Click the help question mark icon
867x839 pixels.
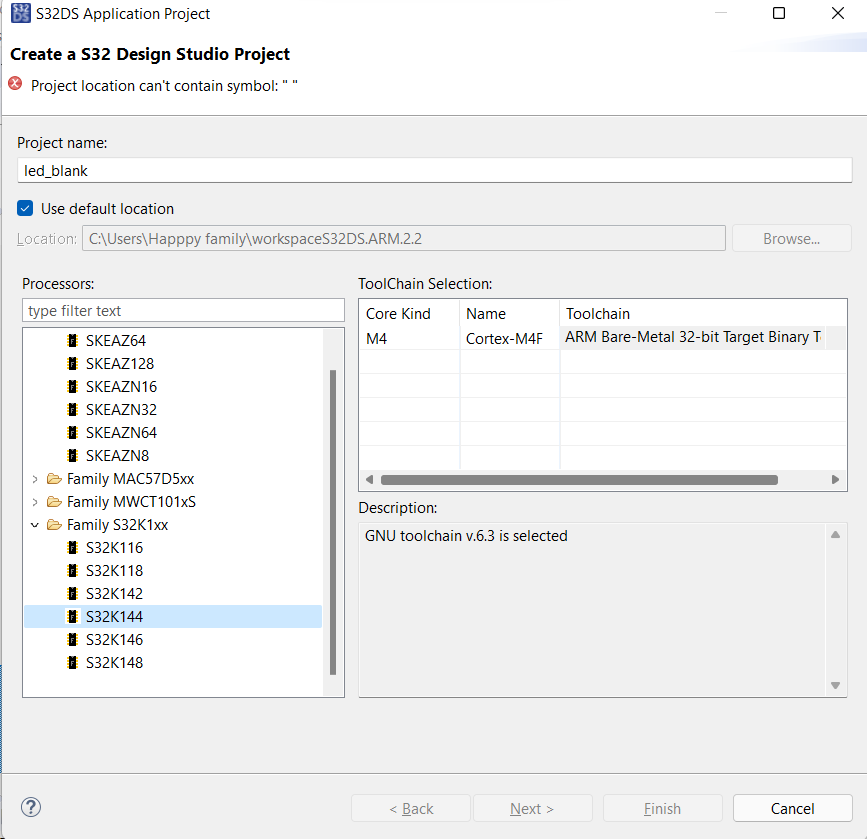31,807
